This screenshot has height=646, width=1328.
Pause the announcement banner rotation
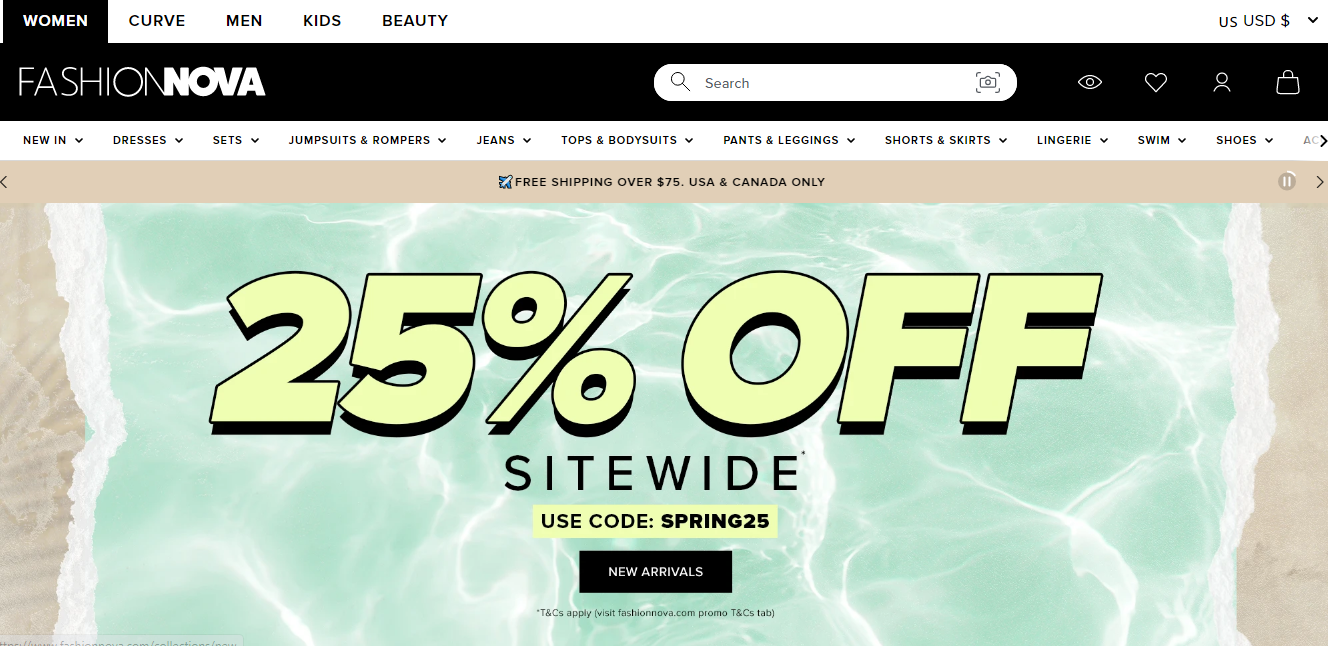(1287, 181)
